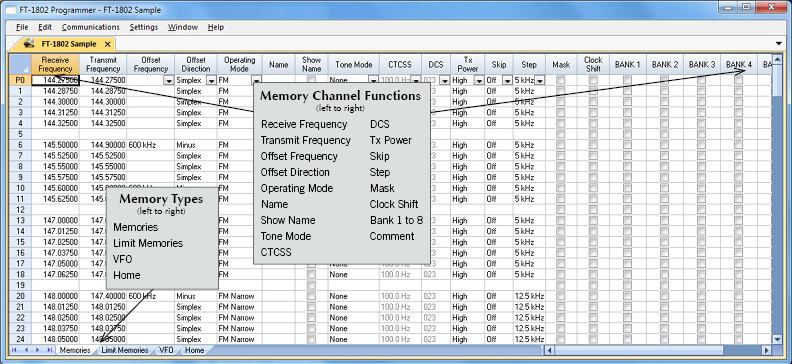The height and width of the screenshot is (364, 792).
Task: Go to previous sheet using the navigation arrow
Action: [x=26, y=350]
